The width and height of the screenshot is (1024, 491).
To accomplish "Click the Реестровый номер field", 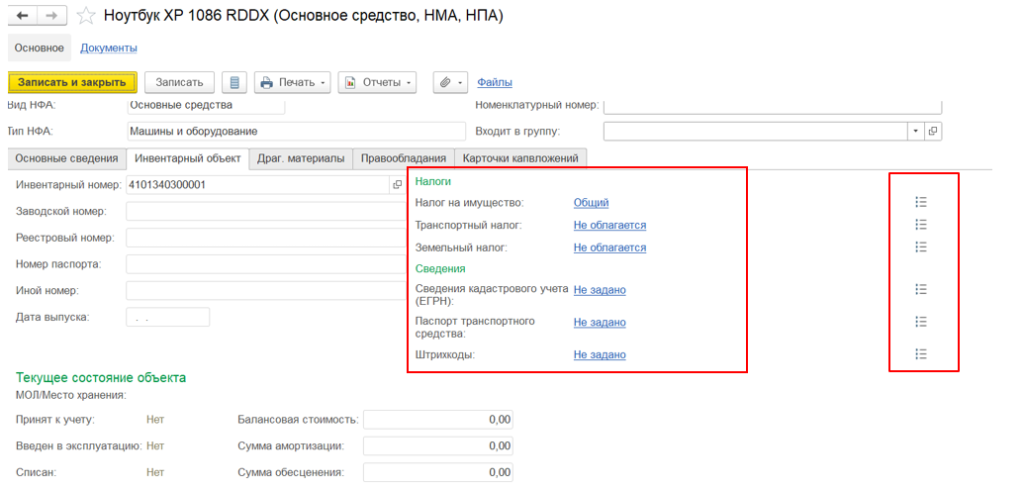I will (x=266, y=238).
